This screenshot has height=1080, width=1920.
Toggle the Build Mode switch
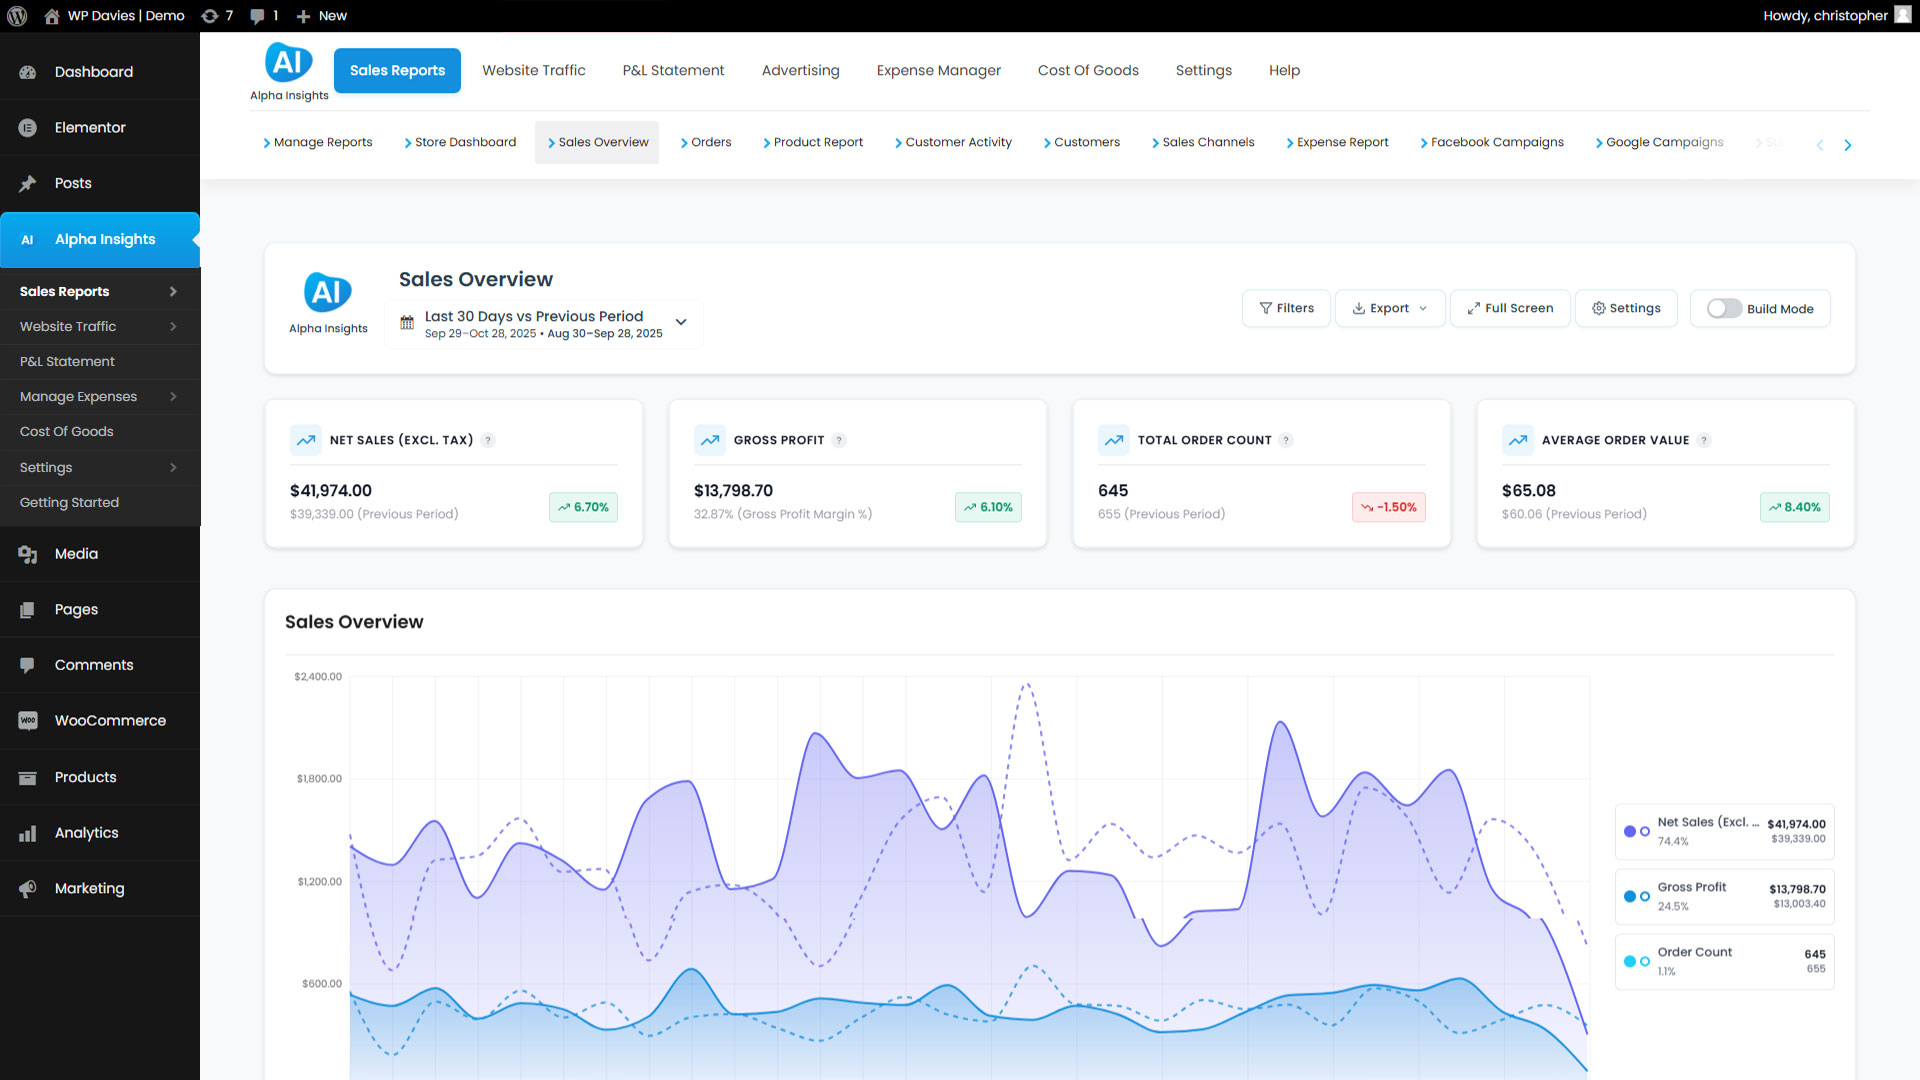(1724, 309)
